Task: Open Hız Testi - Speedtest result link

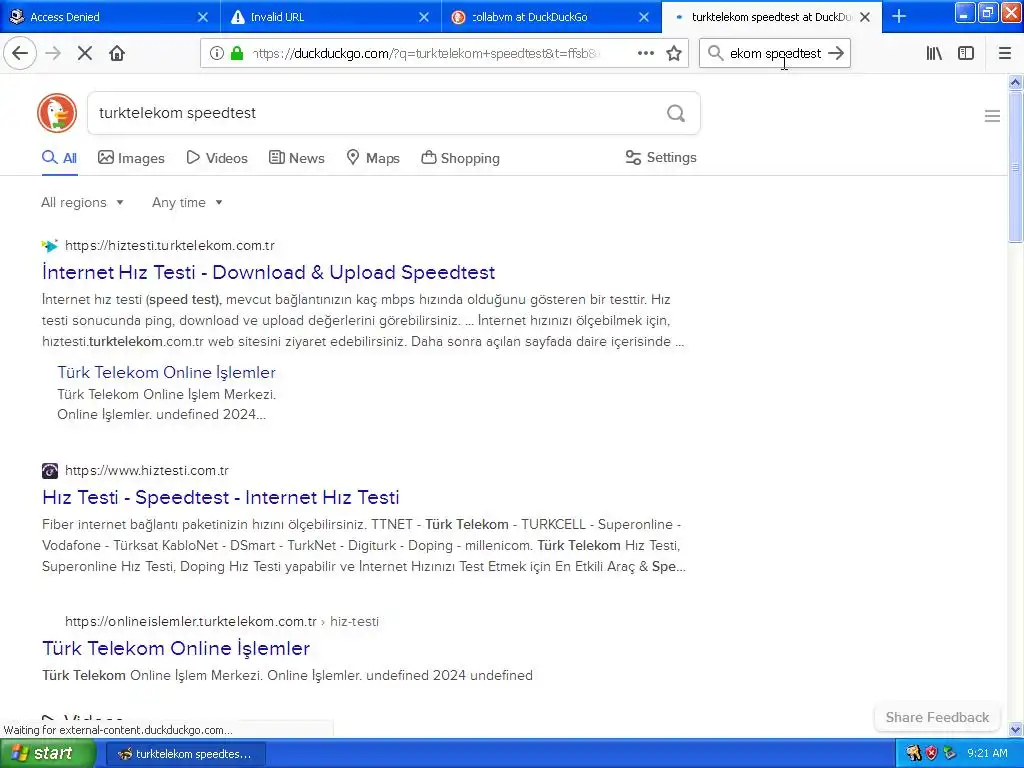Action: [x=221, y=497]
